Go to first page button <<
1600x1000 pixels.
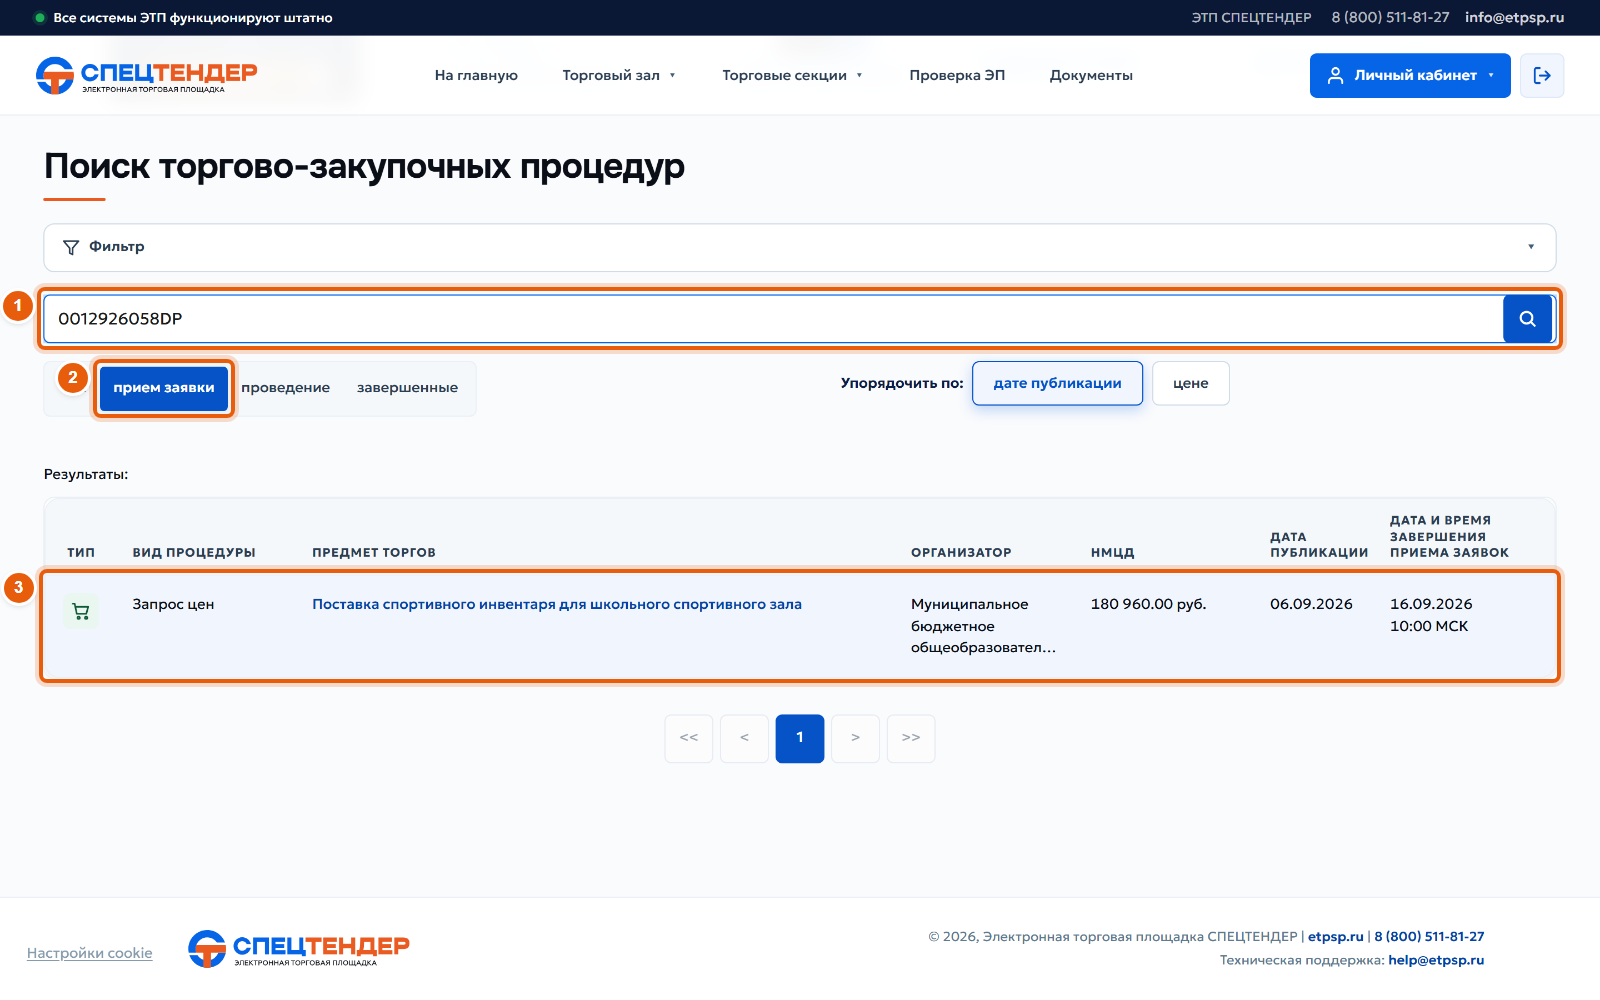click(689, 738)
